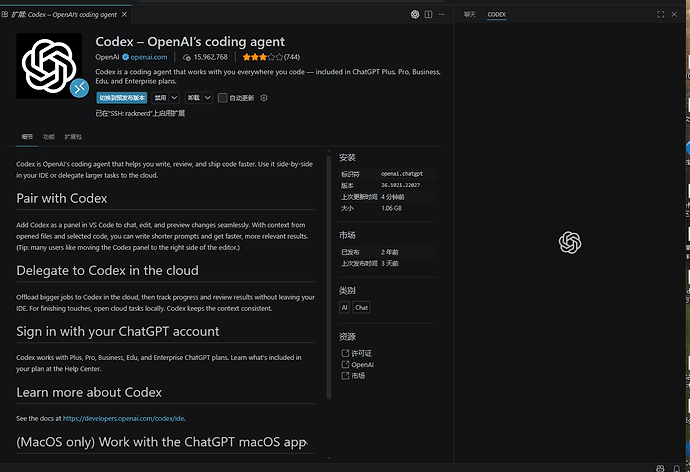
Task: Click the extension title Codex – OpenAI's coding agent
Action: tap(190, 42)
